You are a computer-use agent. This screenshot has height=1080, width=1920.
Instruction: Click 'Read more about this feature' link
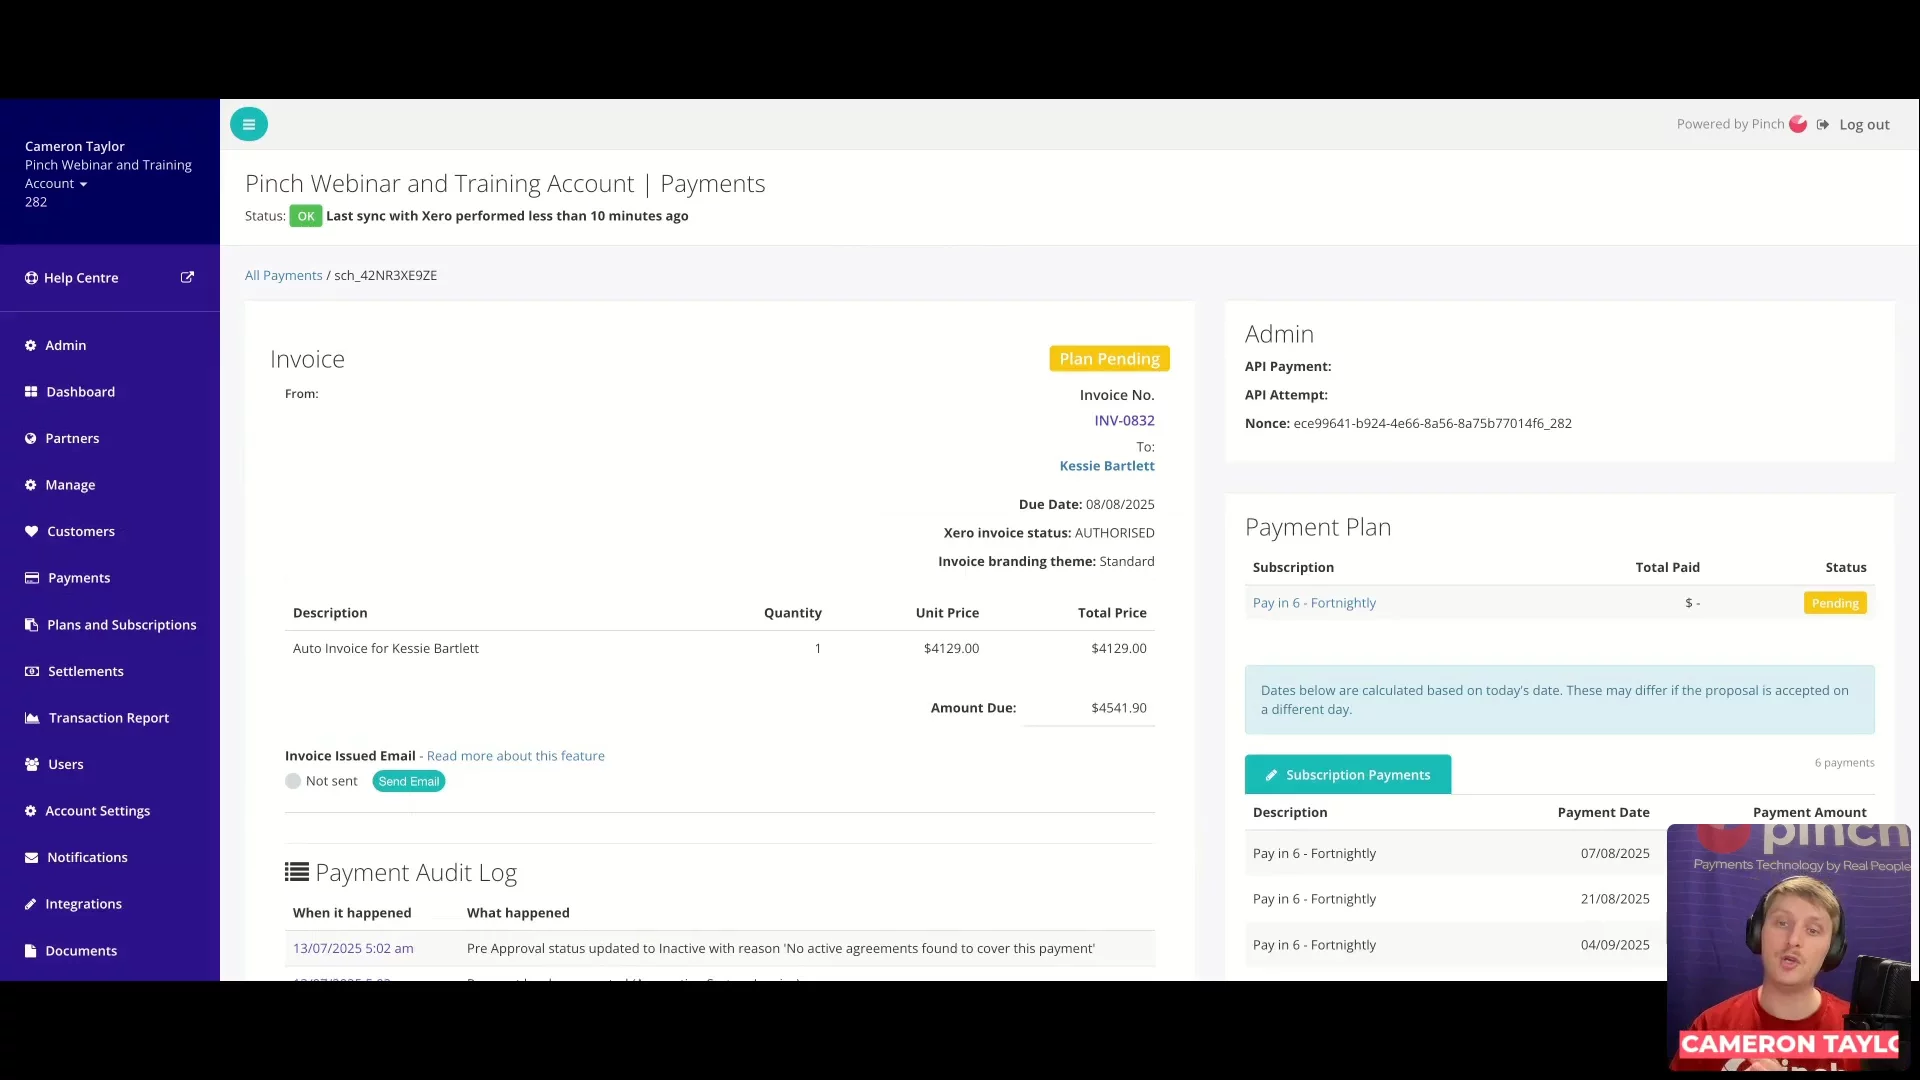click(x=515, y=756)
